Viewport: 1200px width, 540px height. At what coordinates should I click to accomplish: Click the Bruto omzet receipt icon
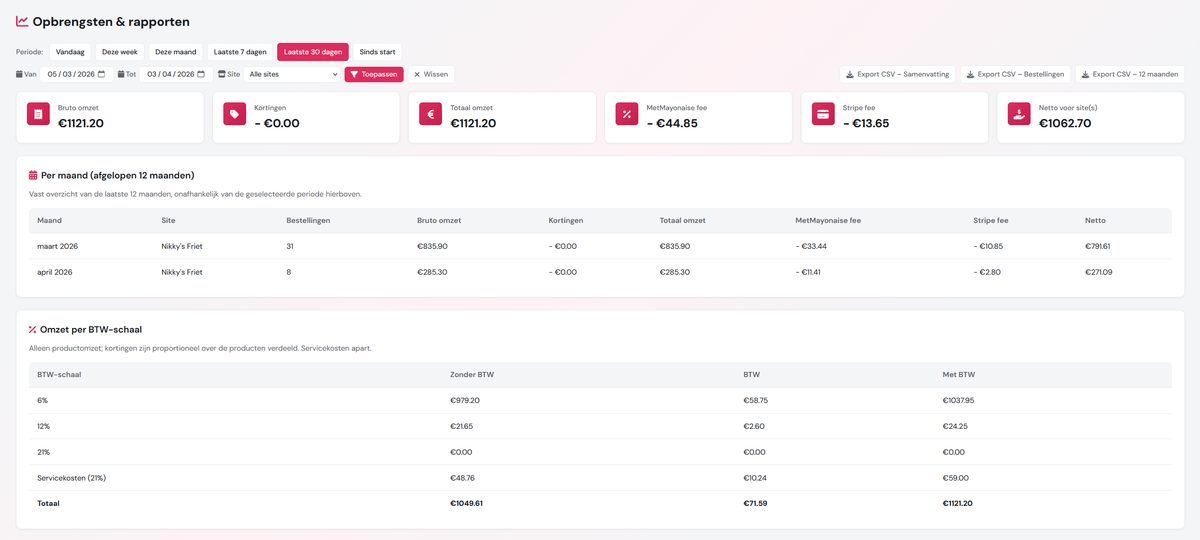click(x=38, y=115)
